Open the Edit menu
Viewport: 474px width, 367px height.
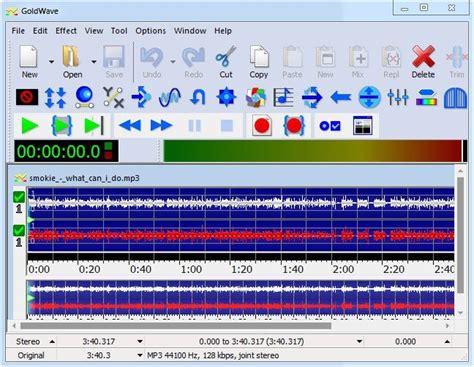pyautogui.click(x=40, y=31)
